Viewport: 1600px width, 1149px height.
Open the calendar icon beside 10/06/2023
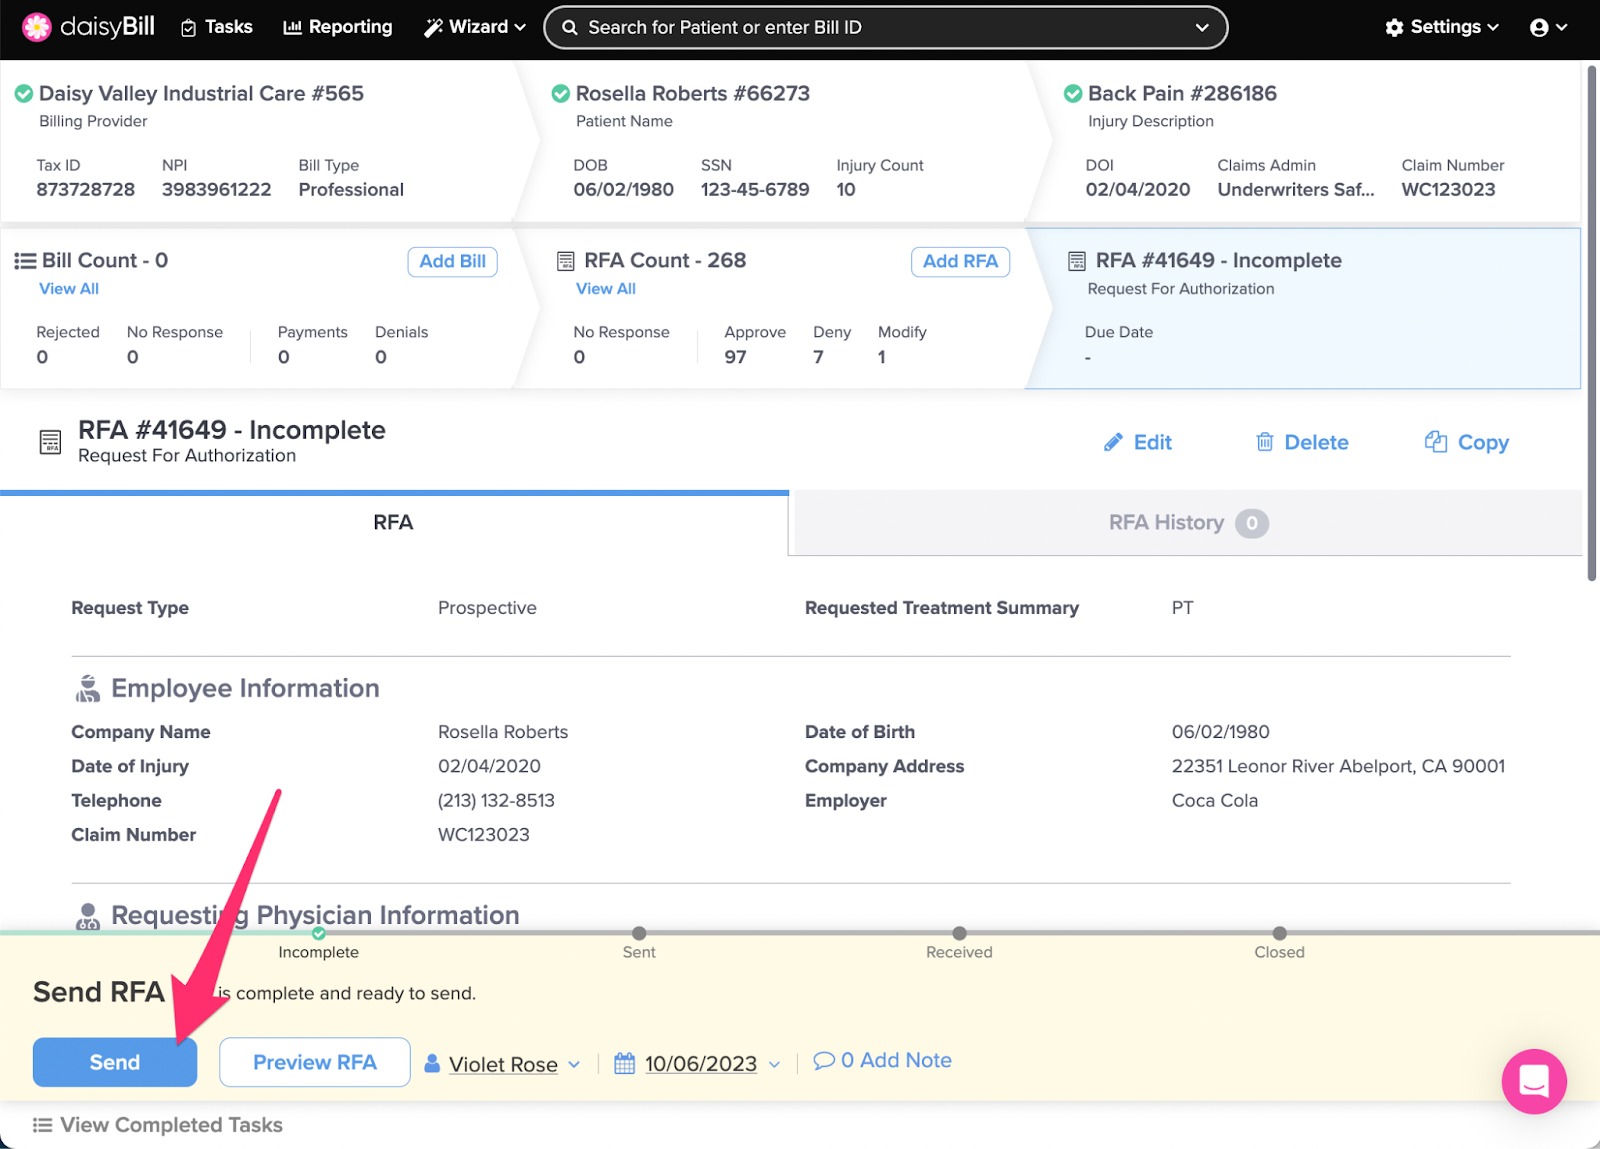[624, 1063]
